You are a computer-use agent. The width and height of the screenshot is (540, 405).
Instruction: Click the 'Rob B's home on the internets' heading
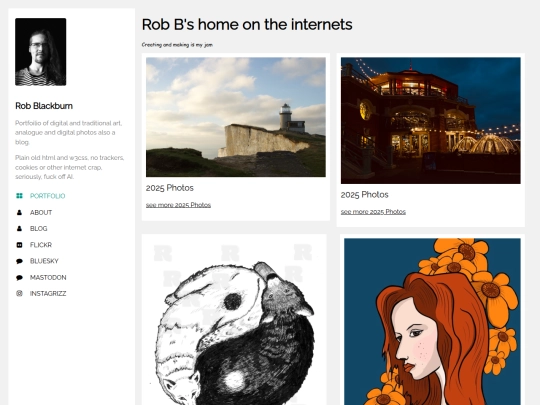tap(247, 25)
